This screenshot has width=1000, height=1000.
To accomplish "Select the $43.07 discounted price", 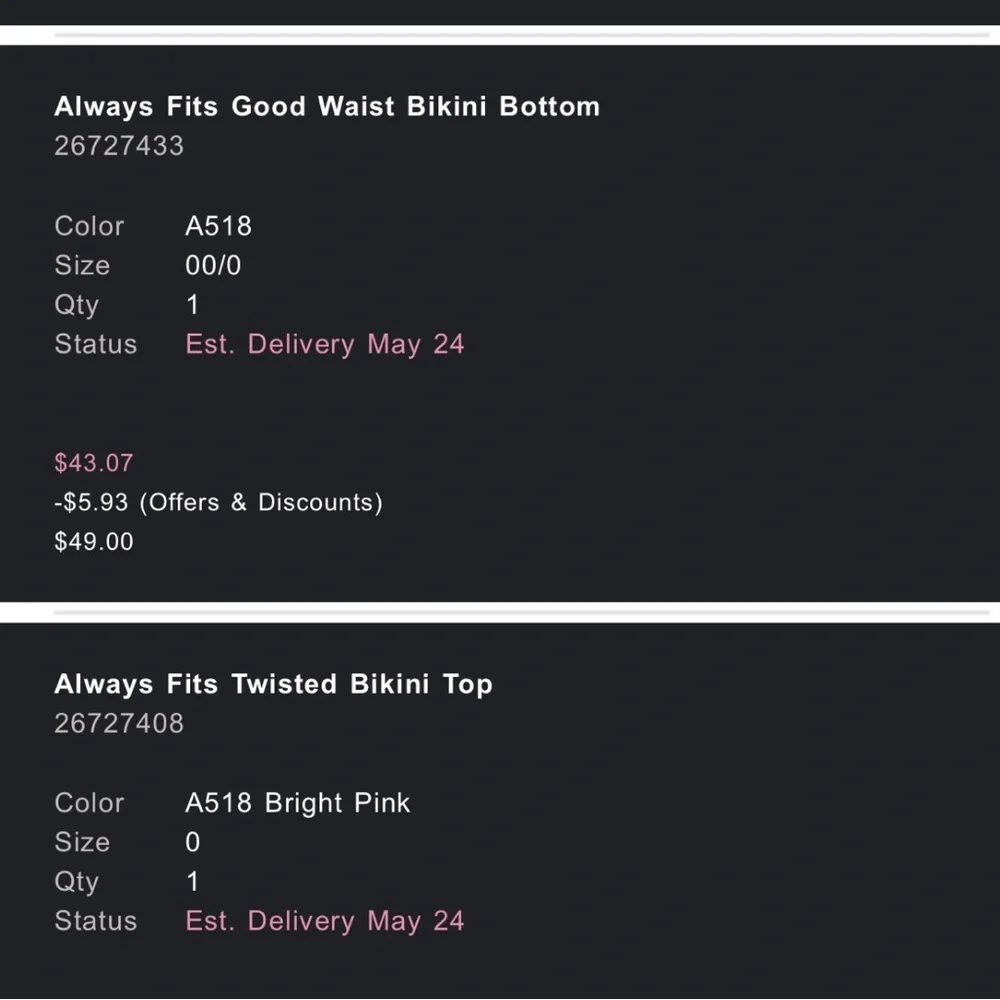I will [x=93, y=463].
